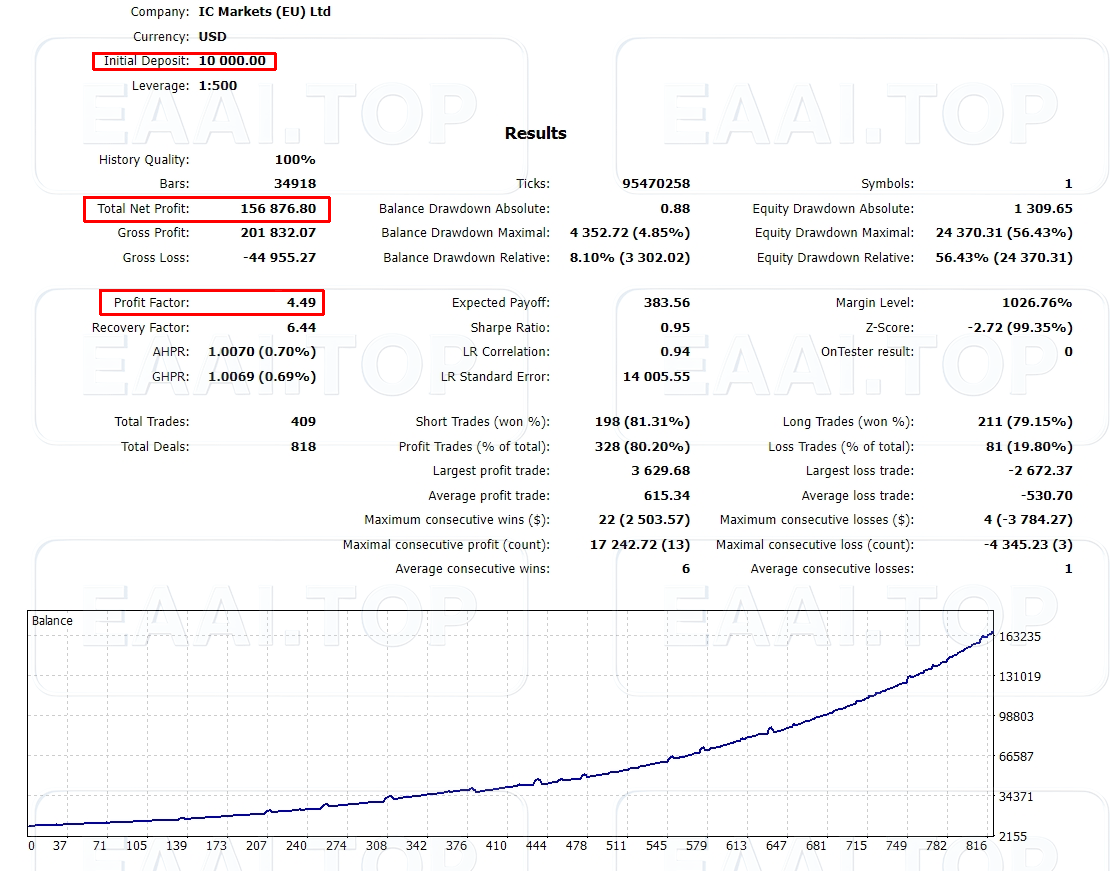Select the Gross Loss value -44 955.27
This screenshot has height=871, width=1116.
pyautogui.click(x=279, y=258)
